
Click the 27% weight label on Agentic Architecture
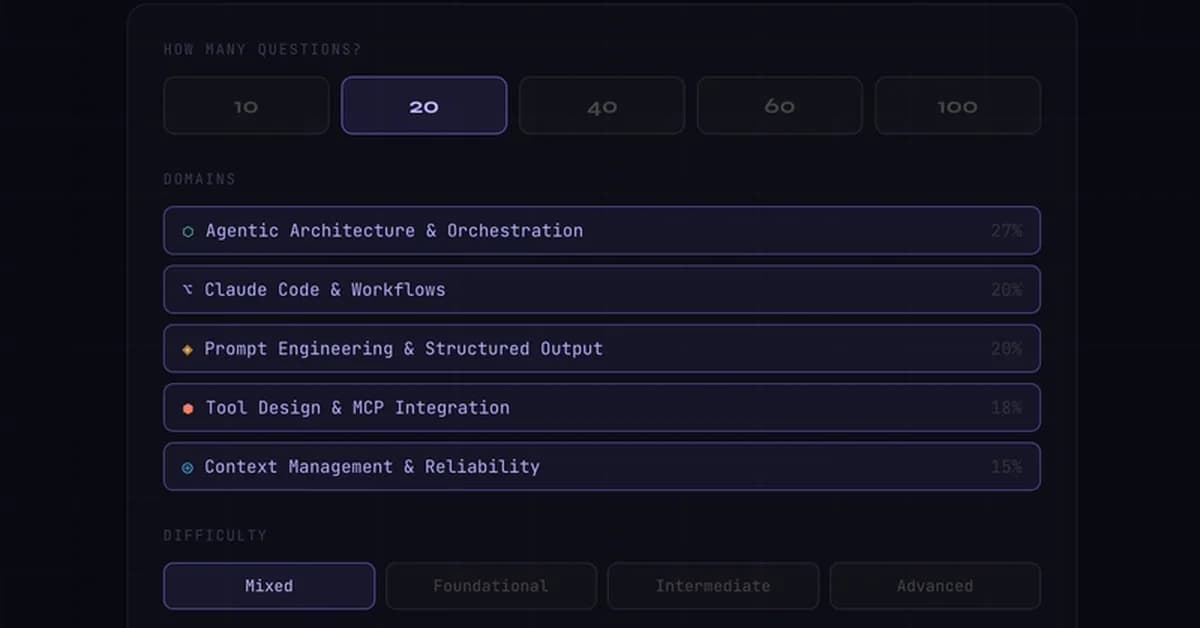coord(1007,230)
